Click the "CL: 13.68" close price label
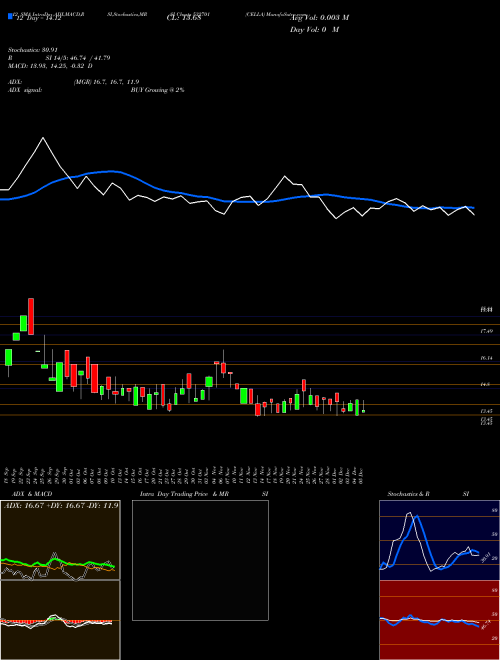Screen dimensions: 500x660 pyautogui.click(x=184, y=18)
